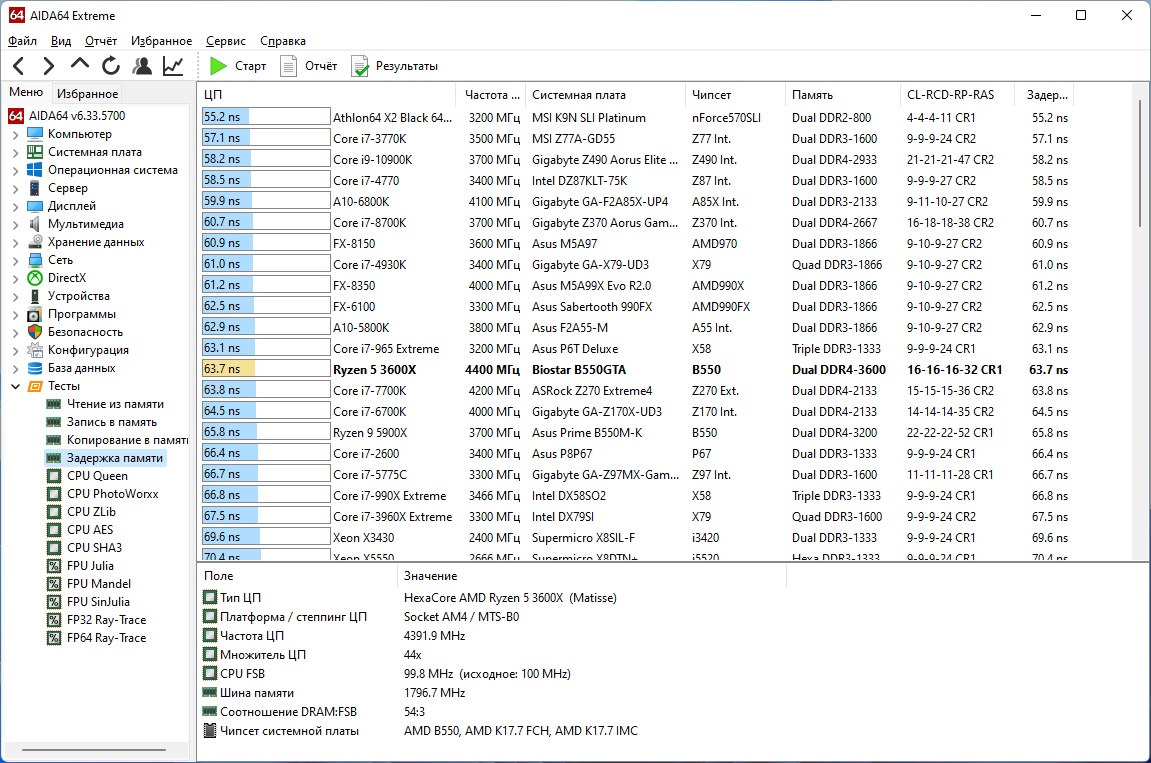
Task: Expand the Системная плата tree node
Action: 15,153
